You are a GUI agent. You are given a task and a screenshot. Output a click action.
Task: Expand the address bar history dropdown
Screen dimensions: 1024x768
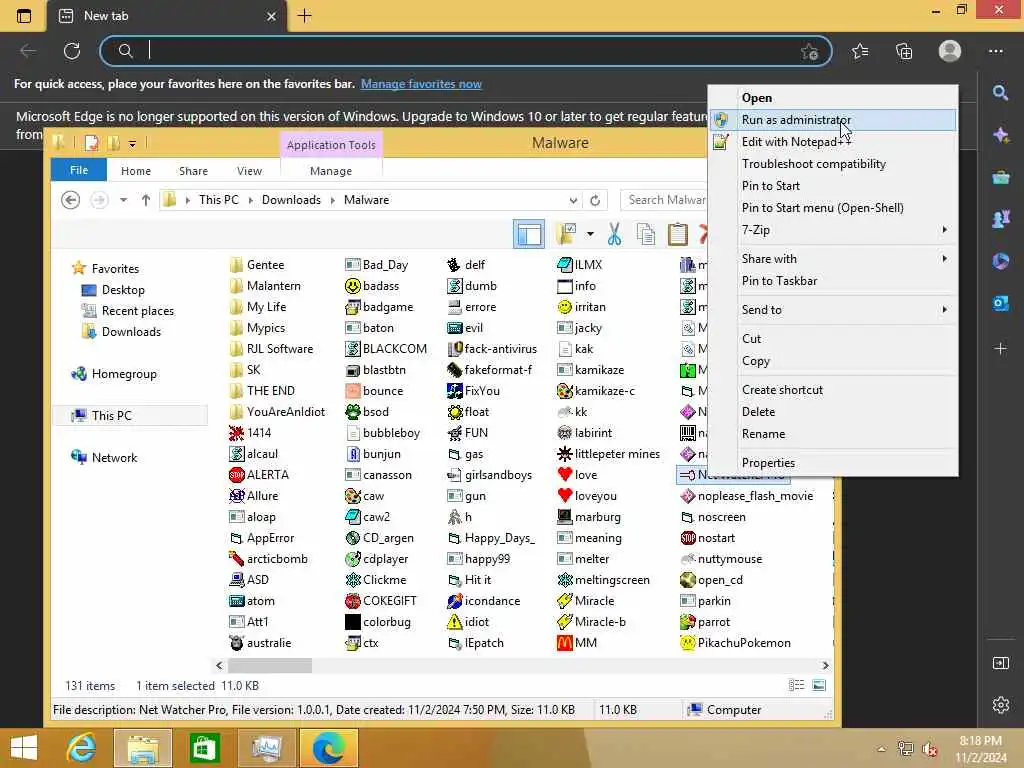click(573, 200)
